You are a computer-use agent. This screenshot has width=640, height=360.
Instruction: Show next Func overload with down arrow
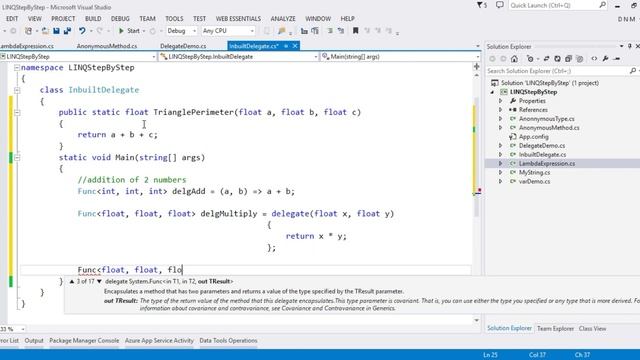coord(99,282)
